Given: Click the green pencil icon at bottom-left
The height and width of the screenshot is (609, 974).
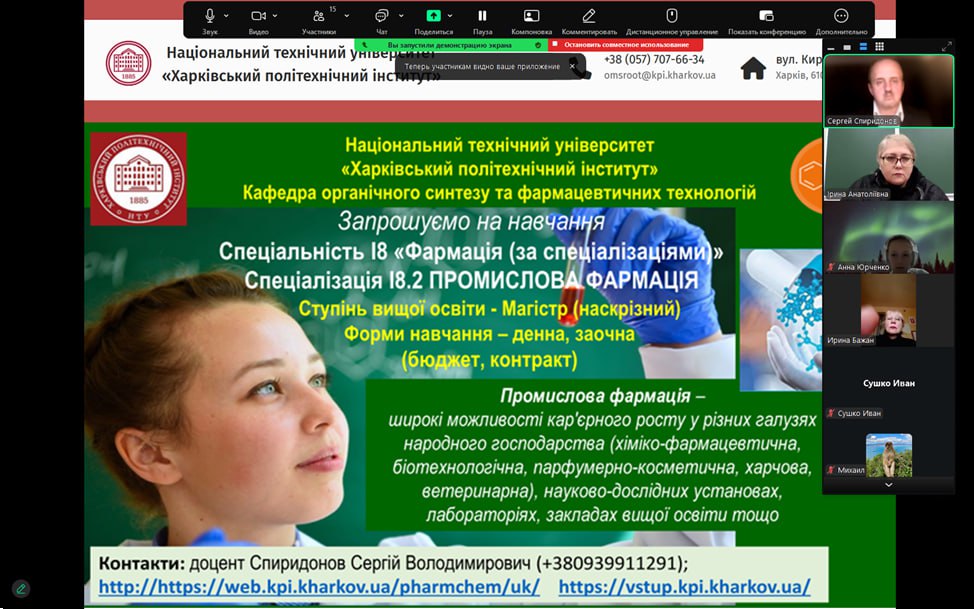Looking at the screenshot, I should (x=20, y=588).
